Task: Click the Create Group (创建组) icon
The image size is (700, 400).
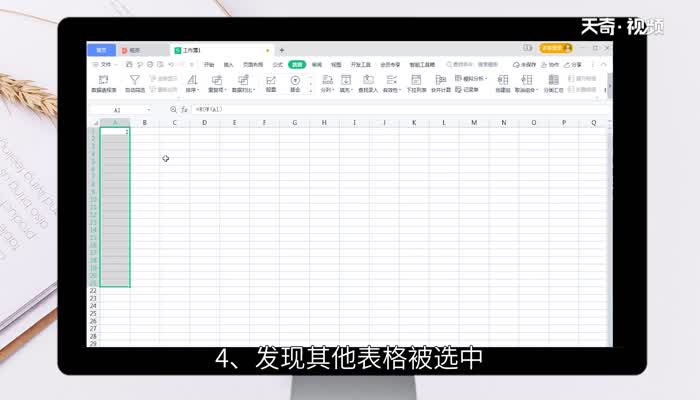Action: (503, 80)
